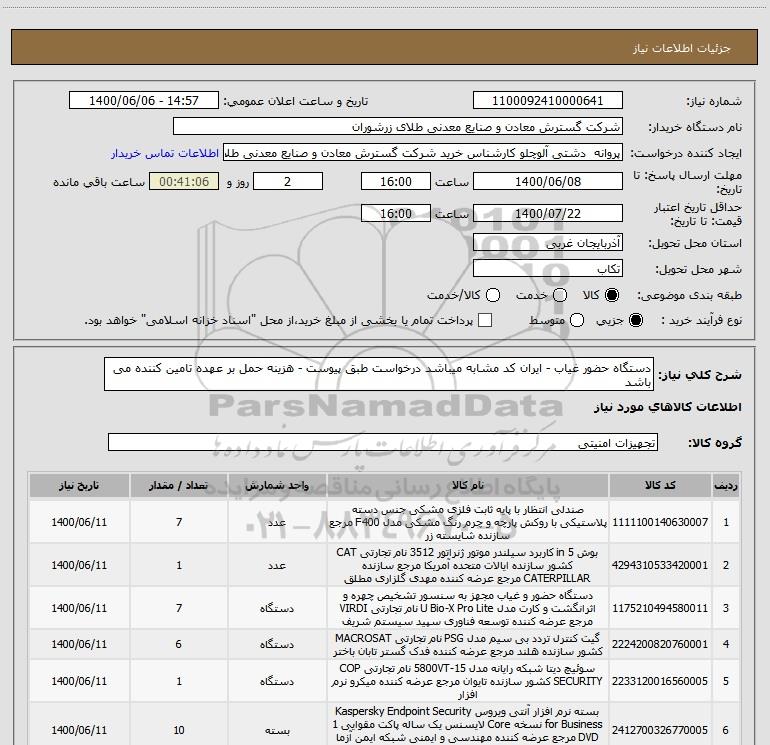Click the remaining time countdown 00:41:06
This screenshot has width=770, height=745.
184,181
